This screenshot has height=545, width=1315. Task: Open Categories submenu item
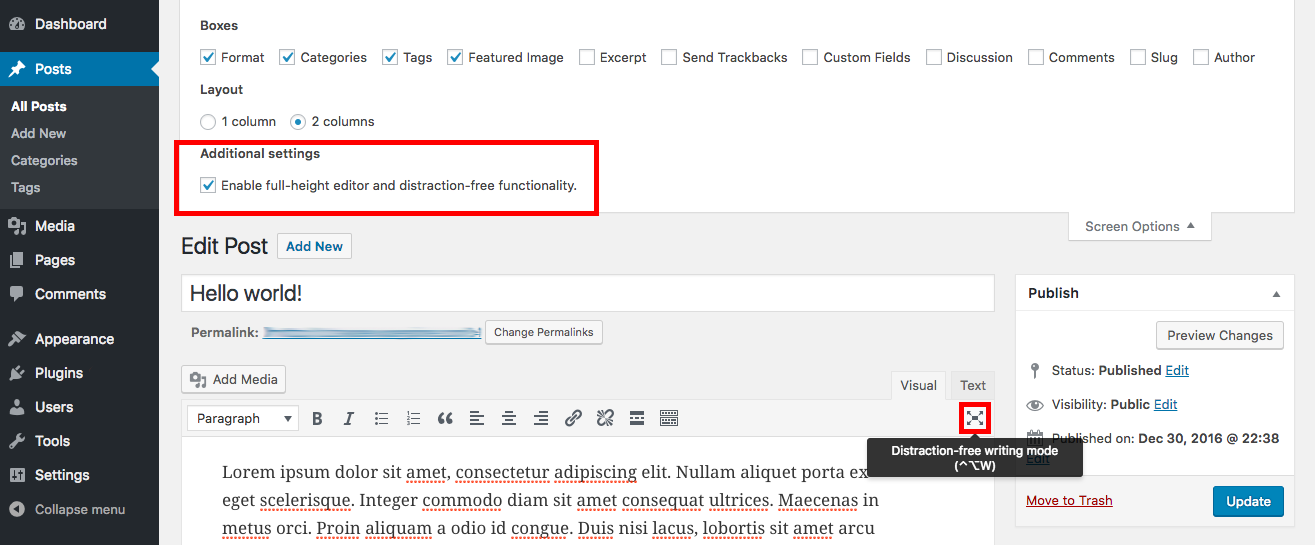pos(44,160)
